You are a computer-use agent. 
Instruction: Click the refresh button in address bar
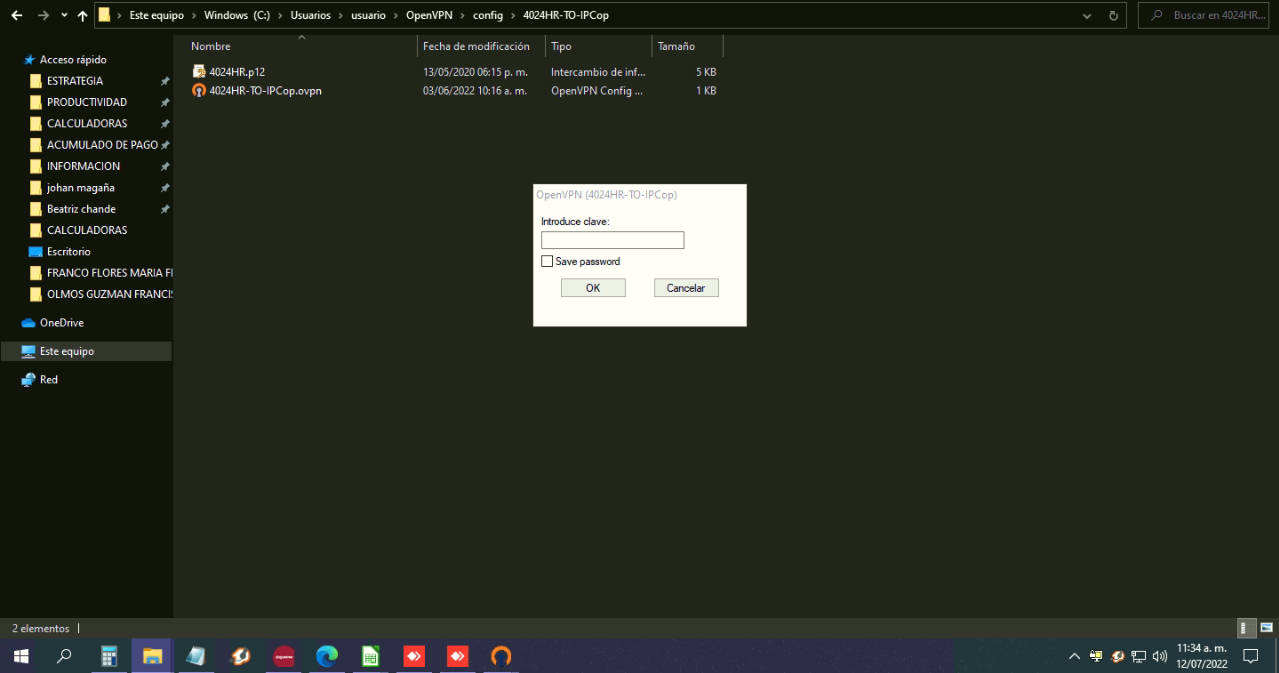coord(1113,16)
